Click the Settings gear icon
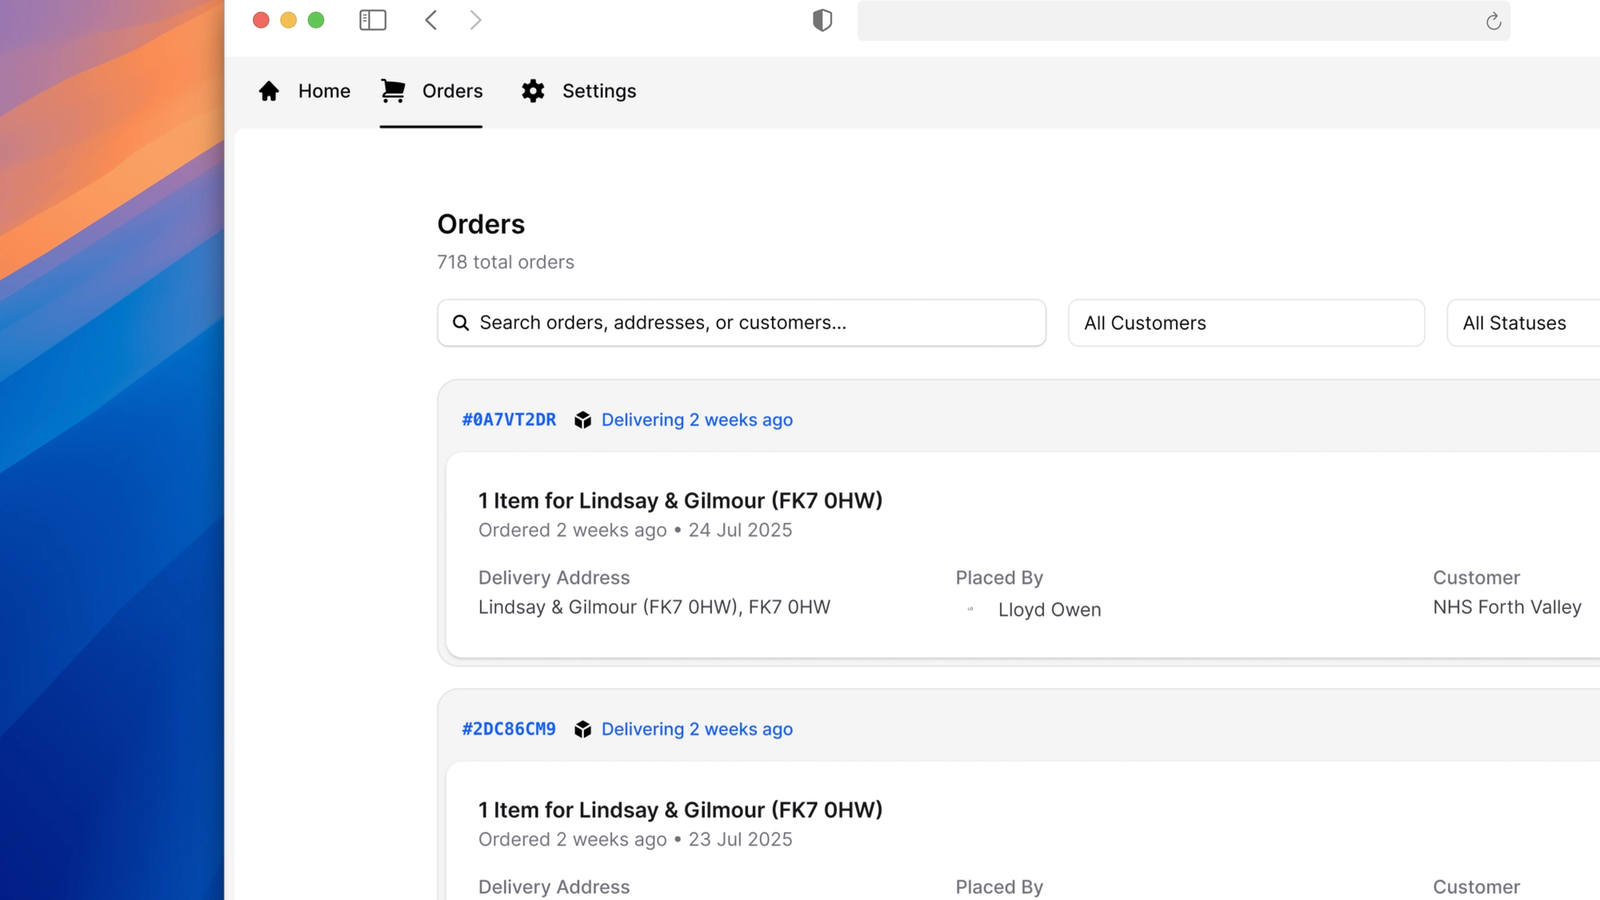1600x900 pixels. tap(533, 91)
